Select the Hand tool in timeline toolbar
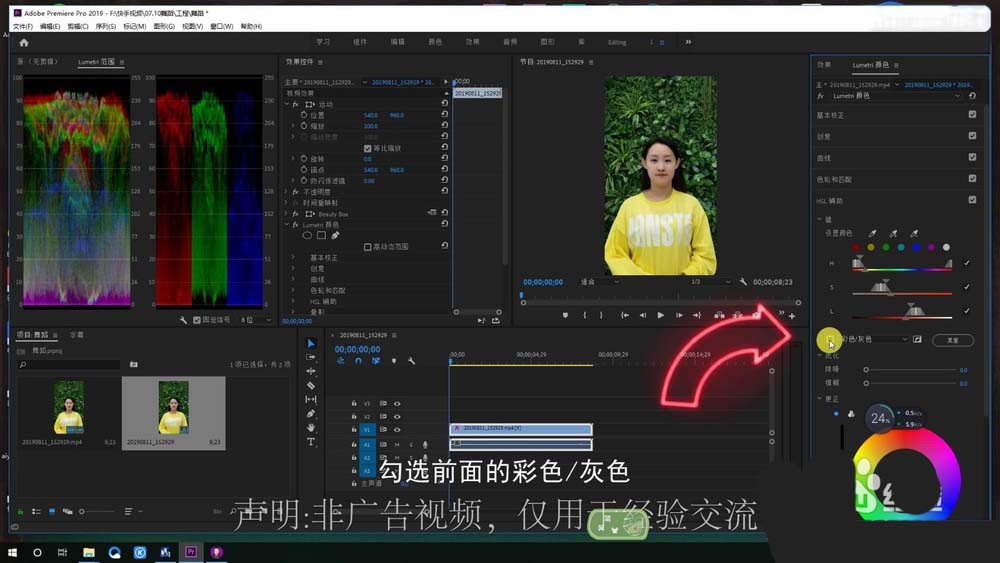Viewport: 1000px width, 563px height. (x=311, y=427)
